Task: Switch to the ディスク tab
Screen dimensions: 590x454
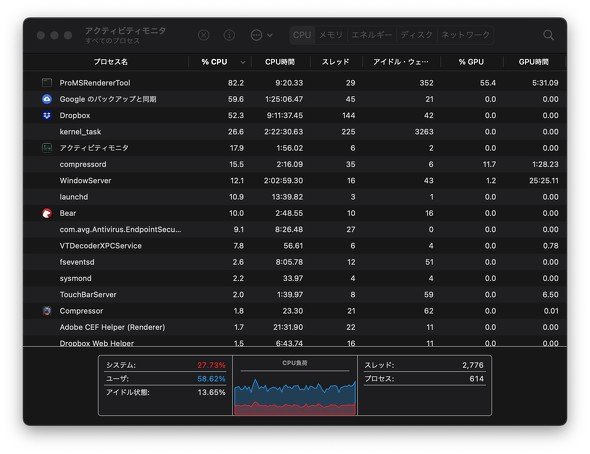Action: click(416, 35)
